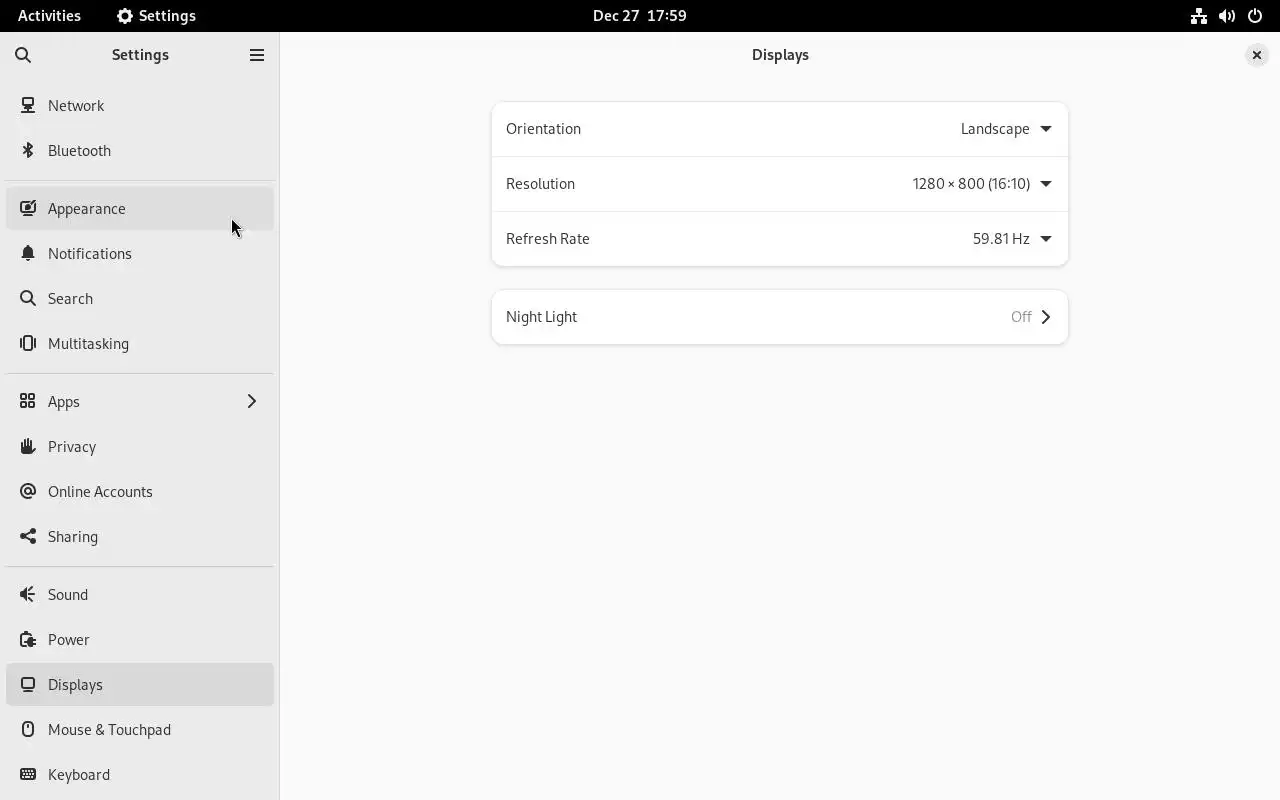Close the Settings window

pos(1257,55)
